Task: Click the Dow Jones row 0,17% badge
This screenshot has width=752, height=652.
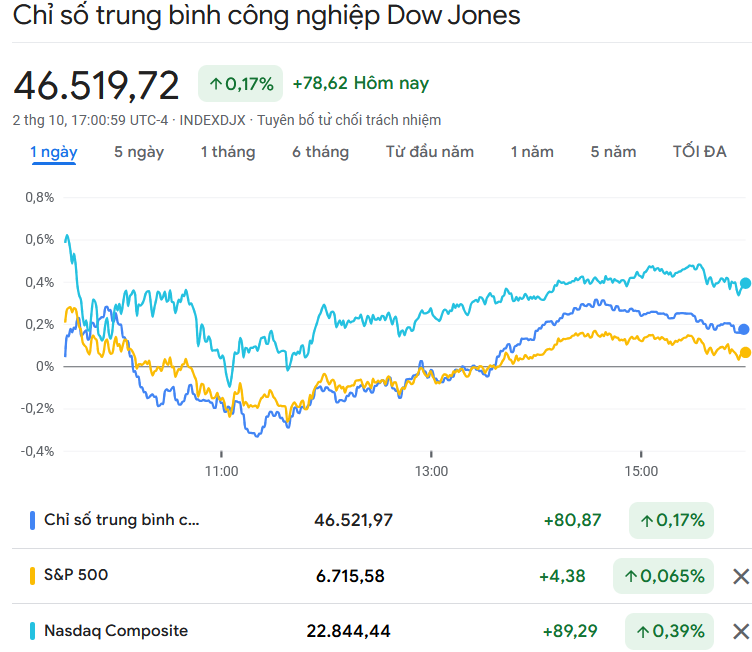Action: tap(671, 520)
